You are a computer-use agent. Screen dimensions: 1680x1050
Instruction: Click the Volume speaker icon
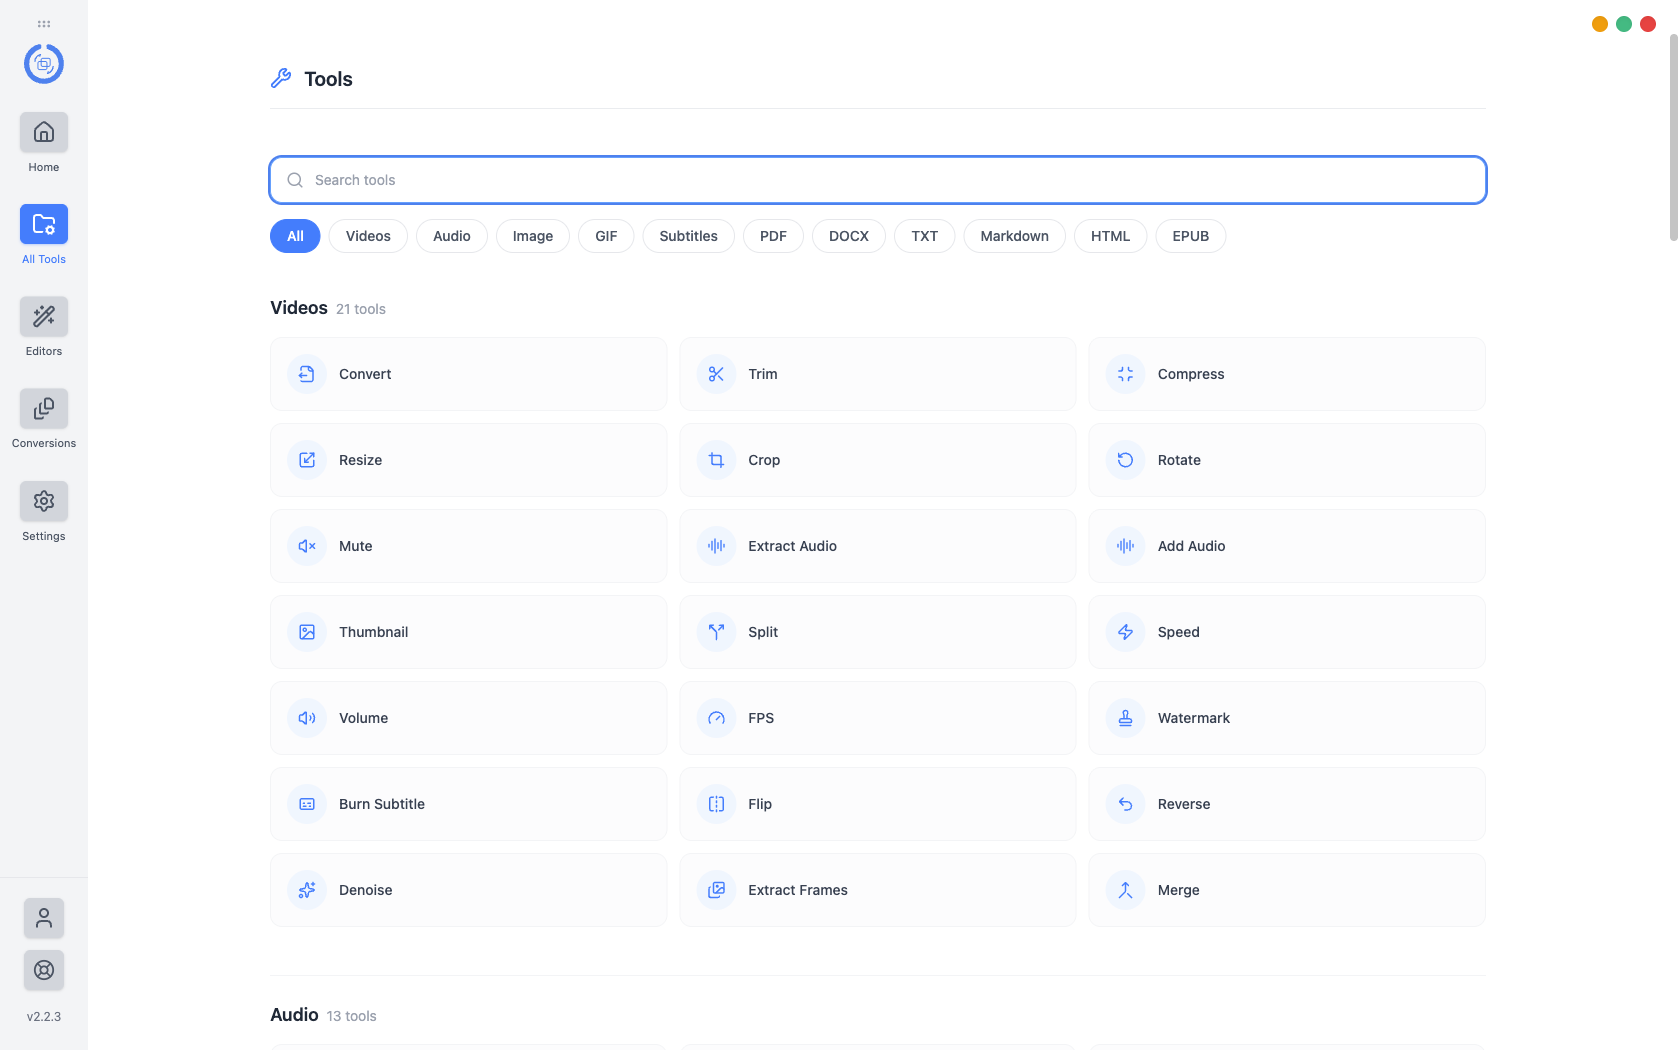pos(307,718)
